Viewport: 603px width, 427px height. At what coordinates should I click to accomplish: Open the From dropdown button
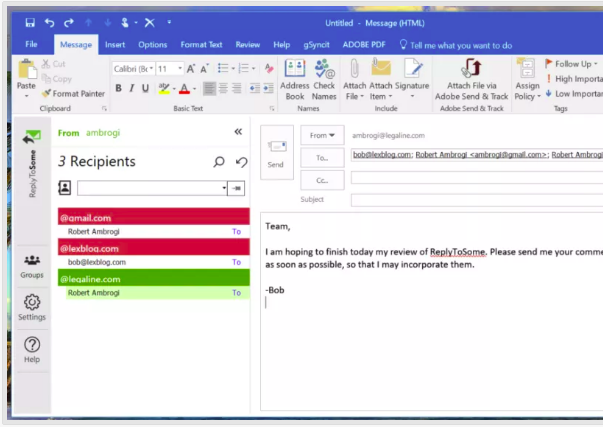coord(322,135)
